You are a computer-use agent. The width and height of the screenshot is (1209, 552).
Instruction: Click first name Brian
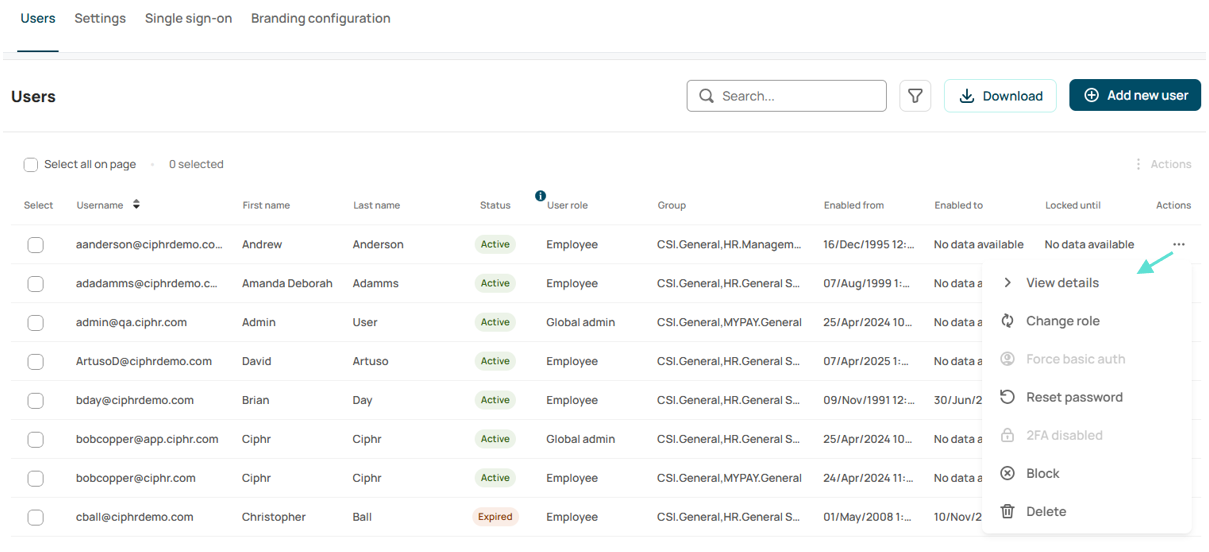[x=255, y=400]
